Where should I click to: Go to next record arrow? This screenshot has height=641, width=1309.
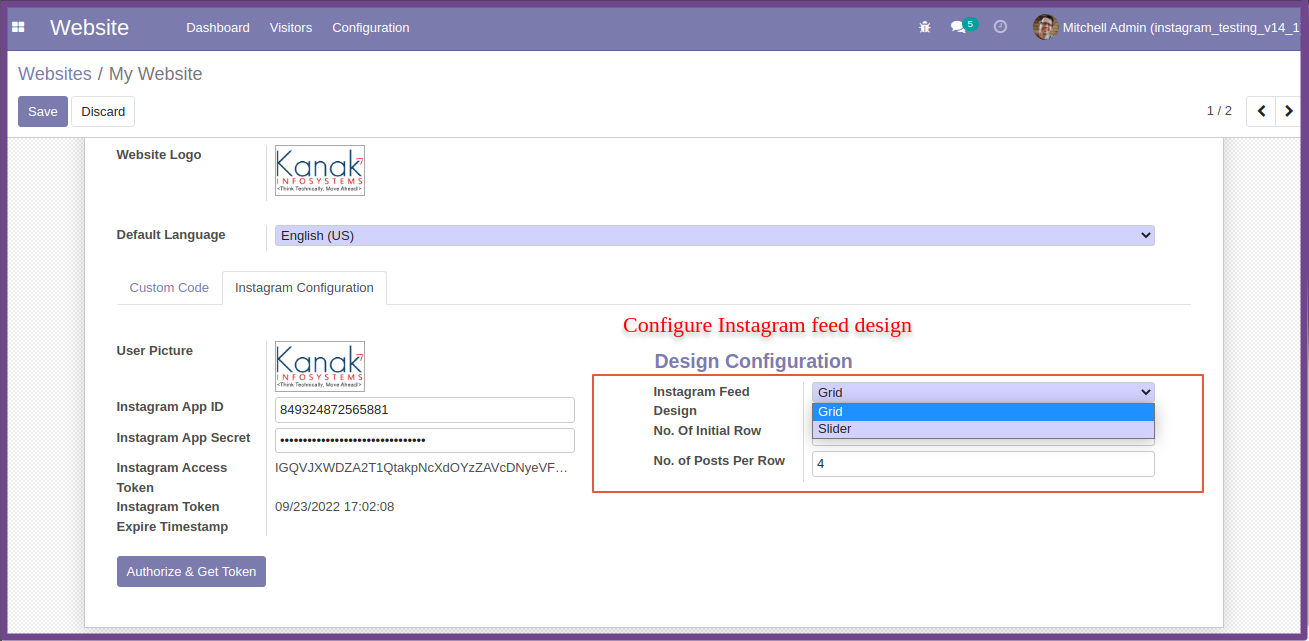pyautogui.click(x=1289, y=111)
